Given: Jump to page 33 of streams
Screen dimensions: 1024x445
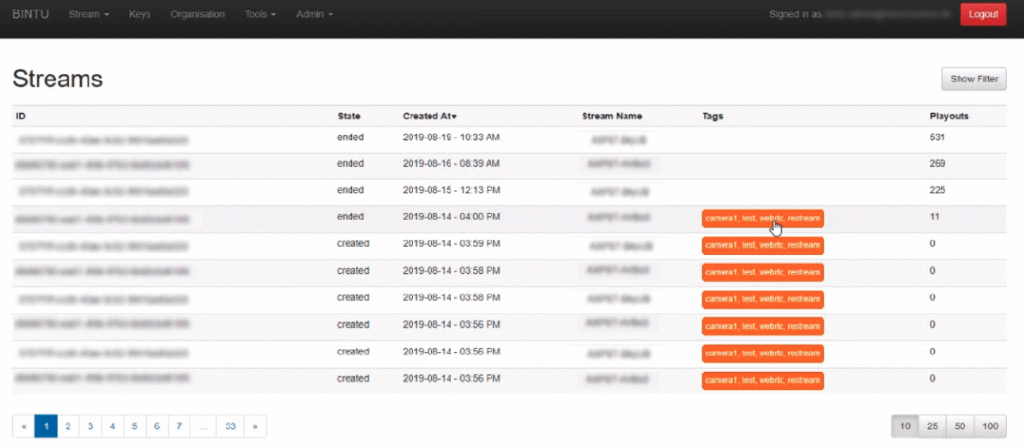Looking at the screenshot, I should click(x=230, y=426).
